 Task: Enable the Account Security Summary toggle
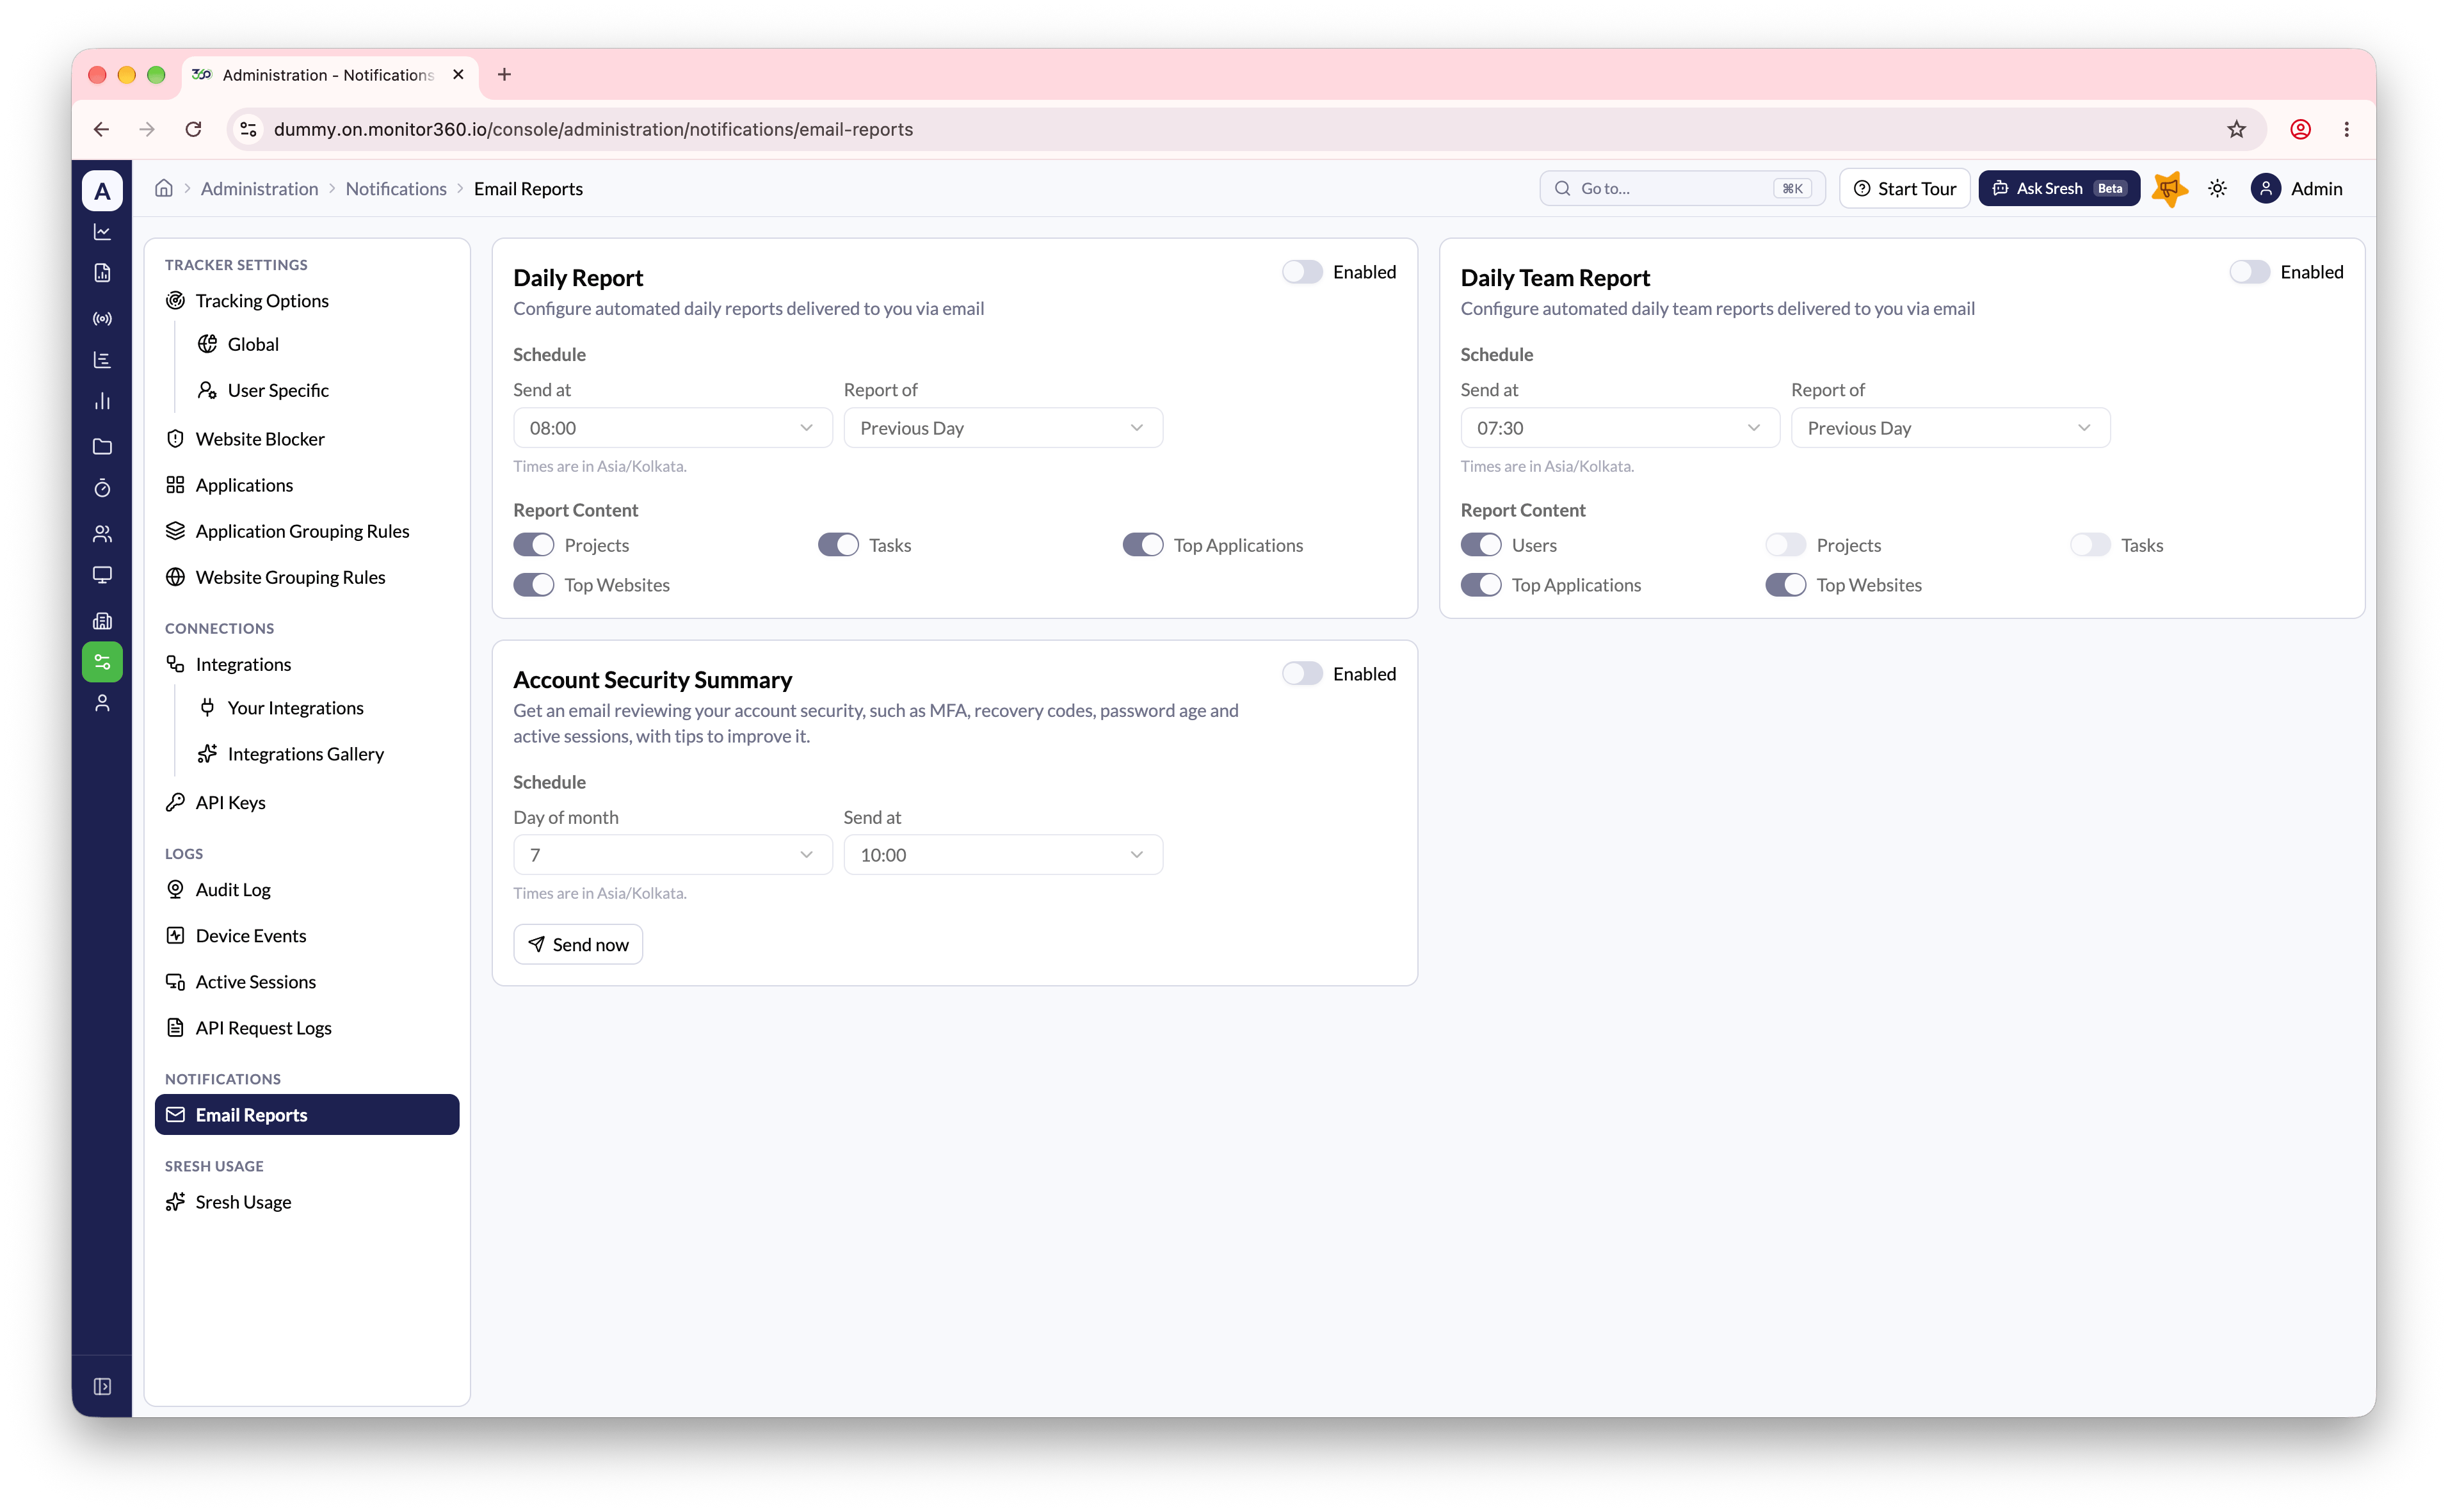(x=1302, y=674)
